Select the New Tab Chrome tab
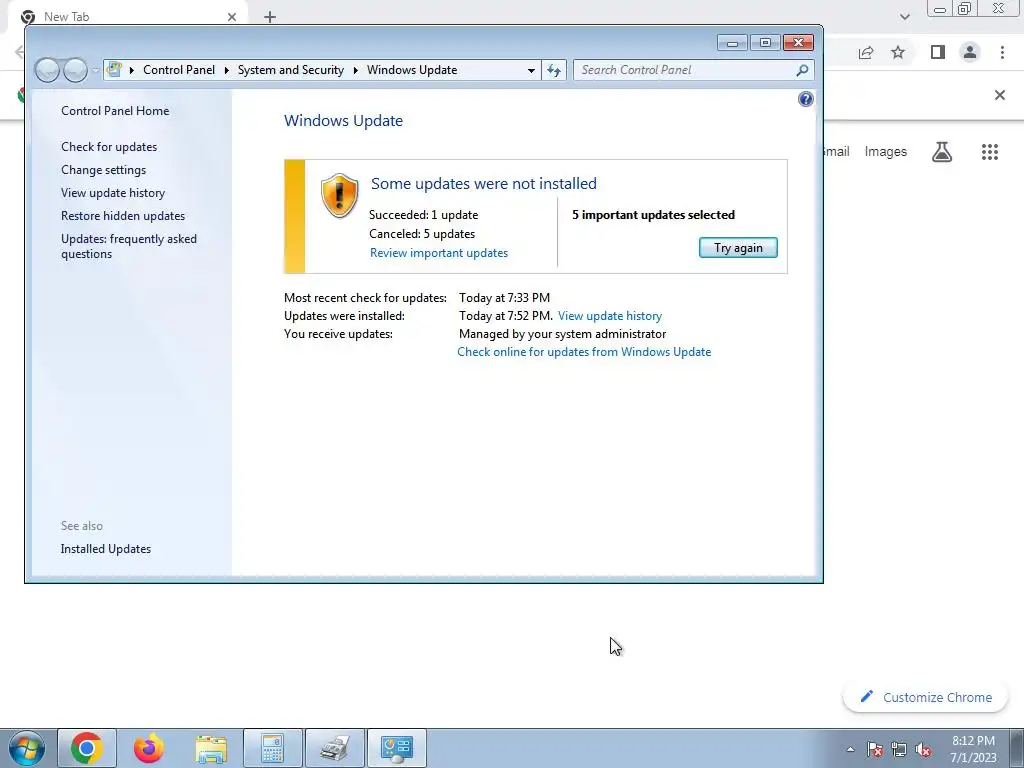This screenshot has width=1024, height=768. pos(127,16)
